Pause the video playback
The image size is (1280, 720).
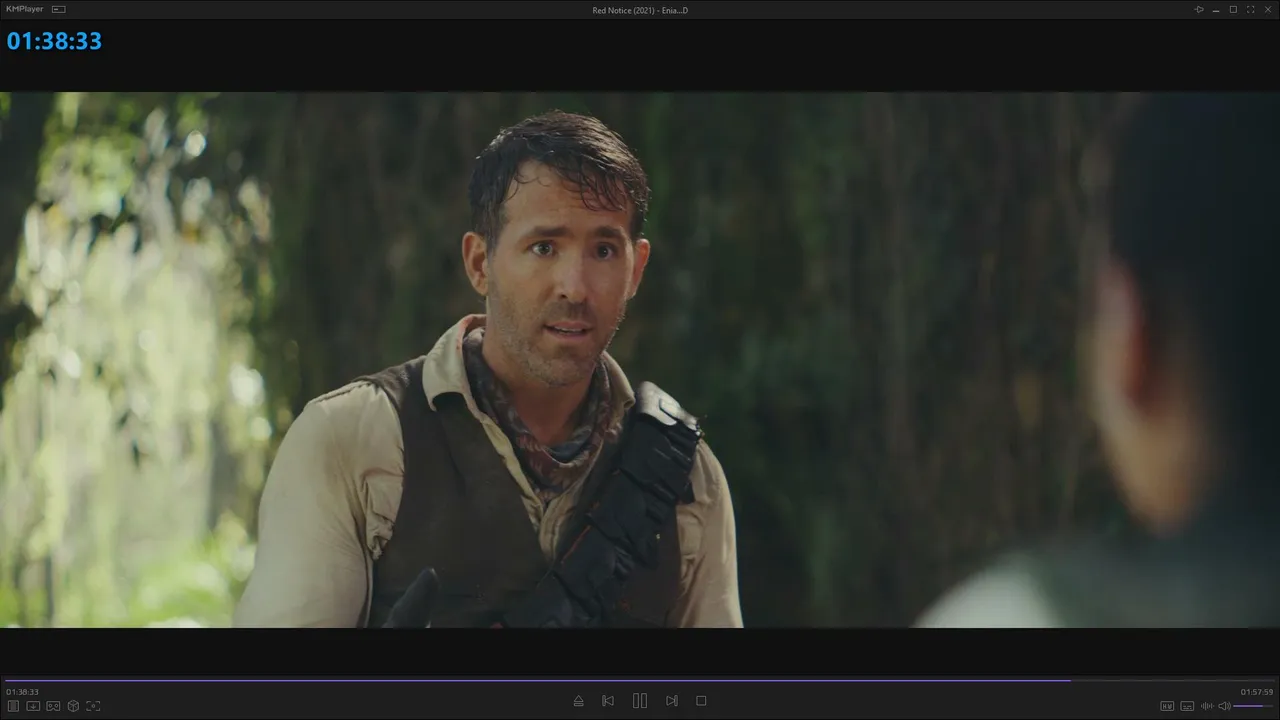pos(640,701)
